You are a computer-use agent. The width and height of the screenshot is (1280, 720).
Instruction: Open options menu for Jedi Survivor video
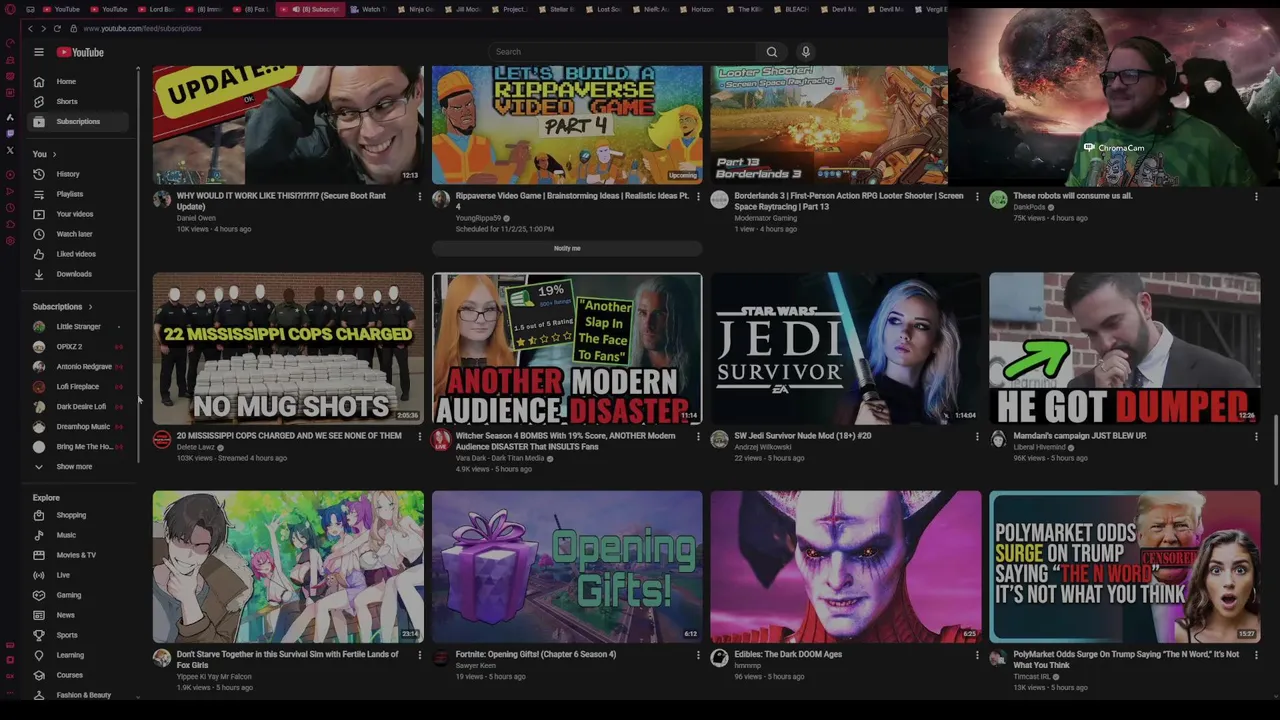[977, 437]
